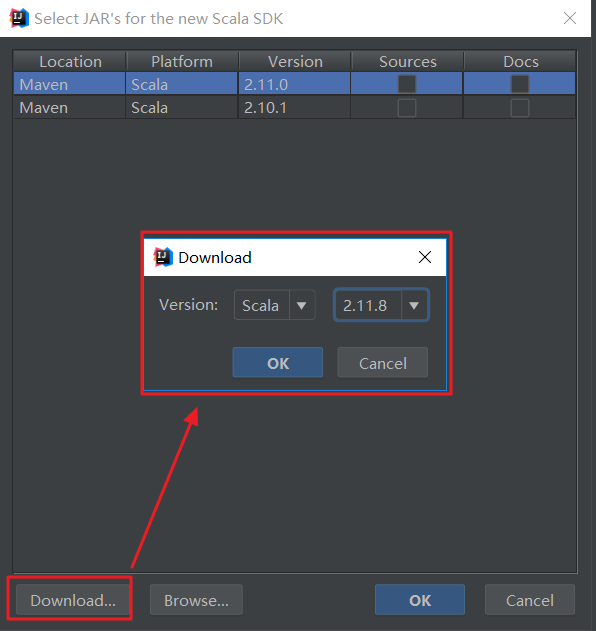Select the version cell "2.10.1"
Screen dimensions: 596x631
(295, 108)
